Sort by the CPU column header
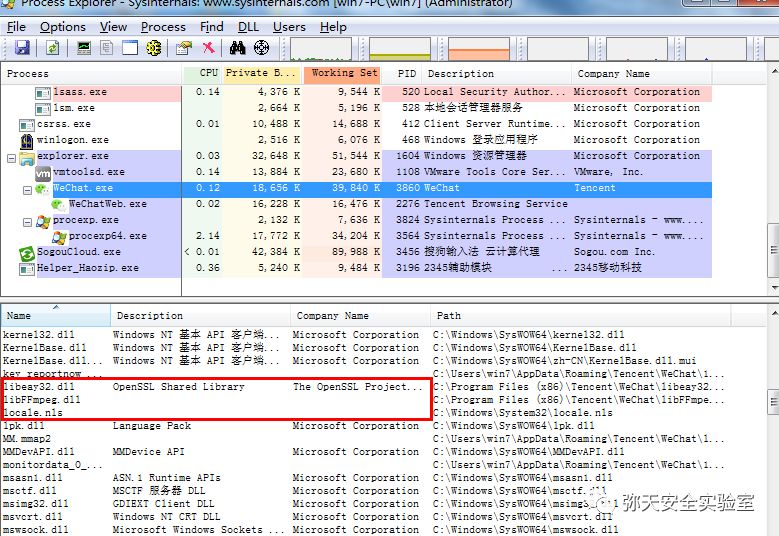 pyautogui.click(x=203, y=74)
